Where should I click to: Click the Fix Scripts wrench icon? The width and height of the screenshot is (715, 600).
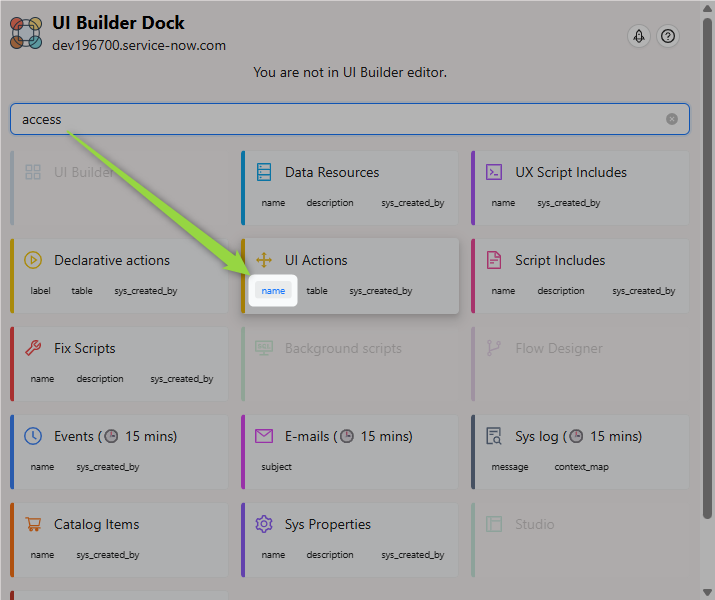(x=33, y=348)
